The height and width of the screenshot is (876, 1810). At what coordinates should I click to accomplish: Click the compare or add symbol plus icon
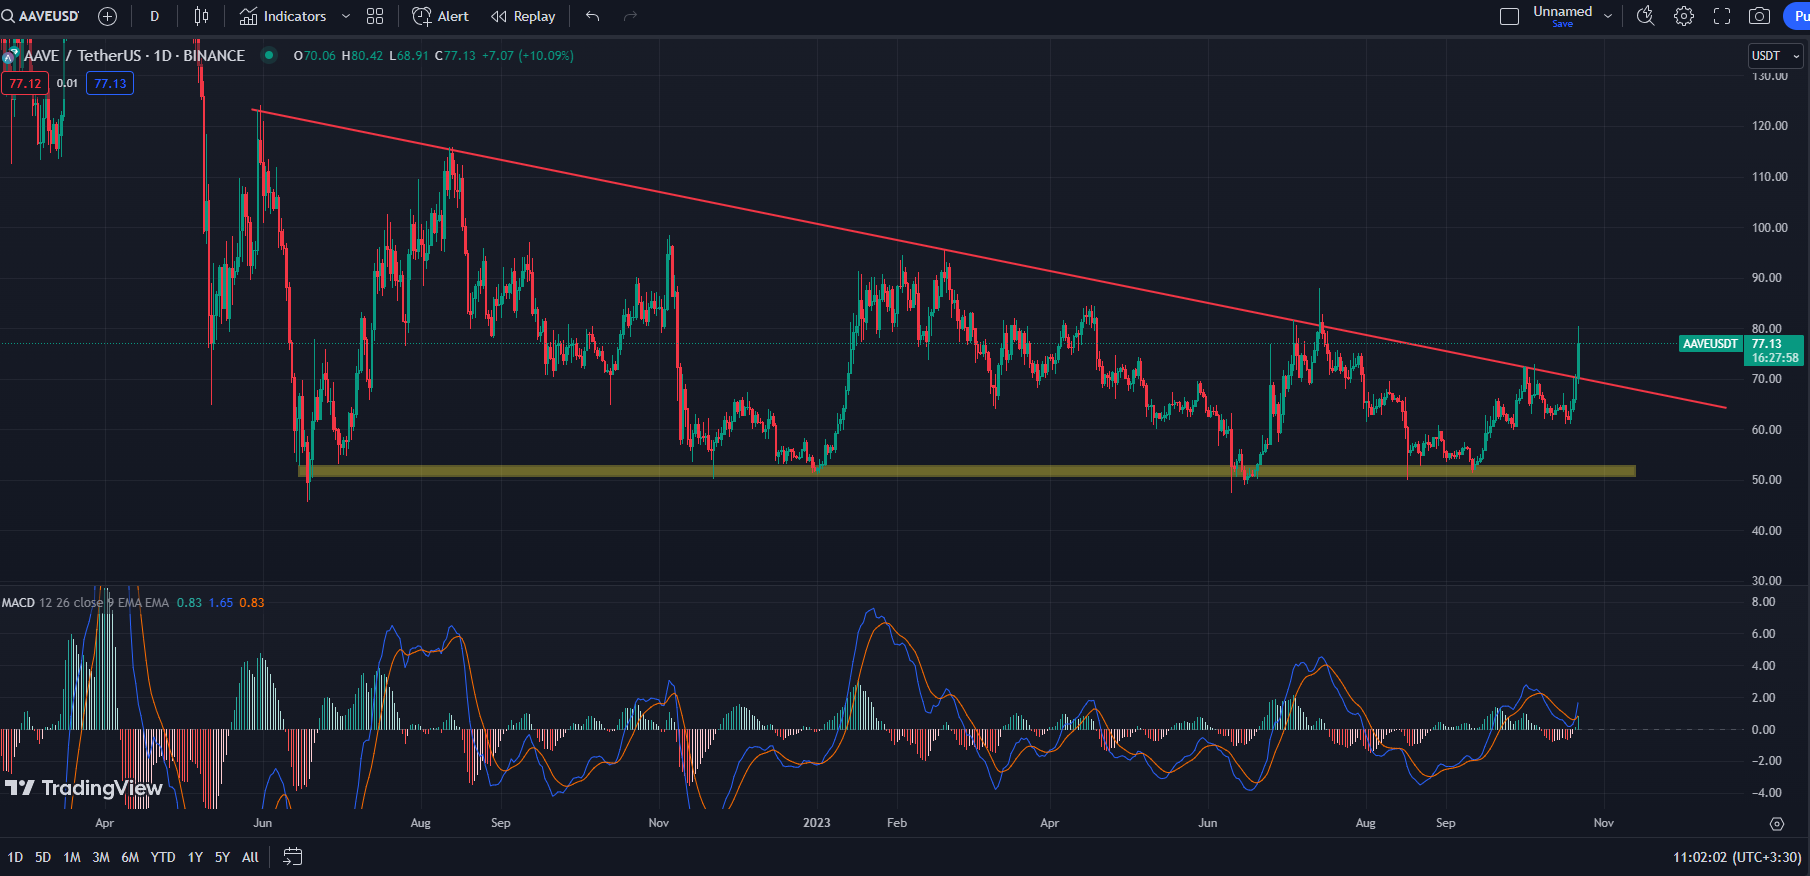click(107, 16)
